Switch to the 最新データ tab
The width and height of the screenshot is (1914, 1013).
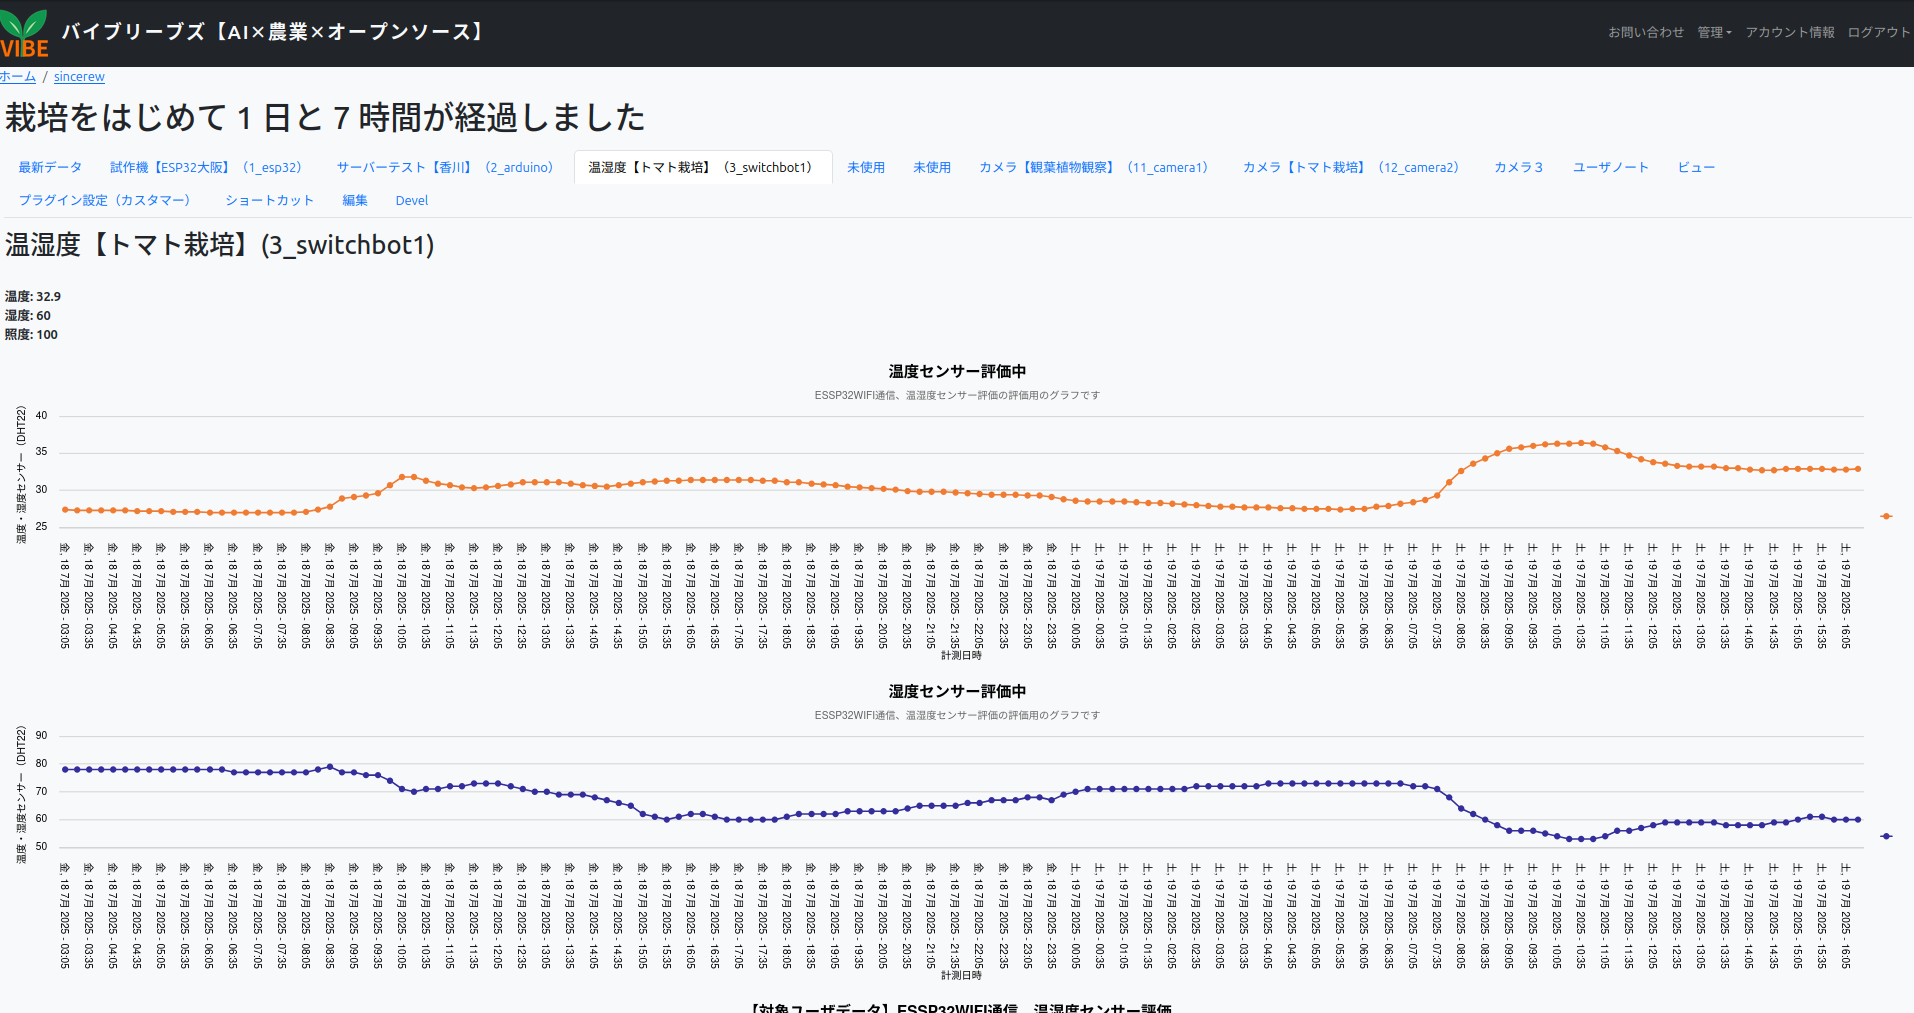[51, 167]
